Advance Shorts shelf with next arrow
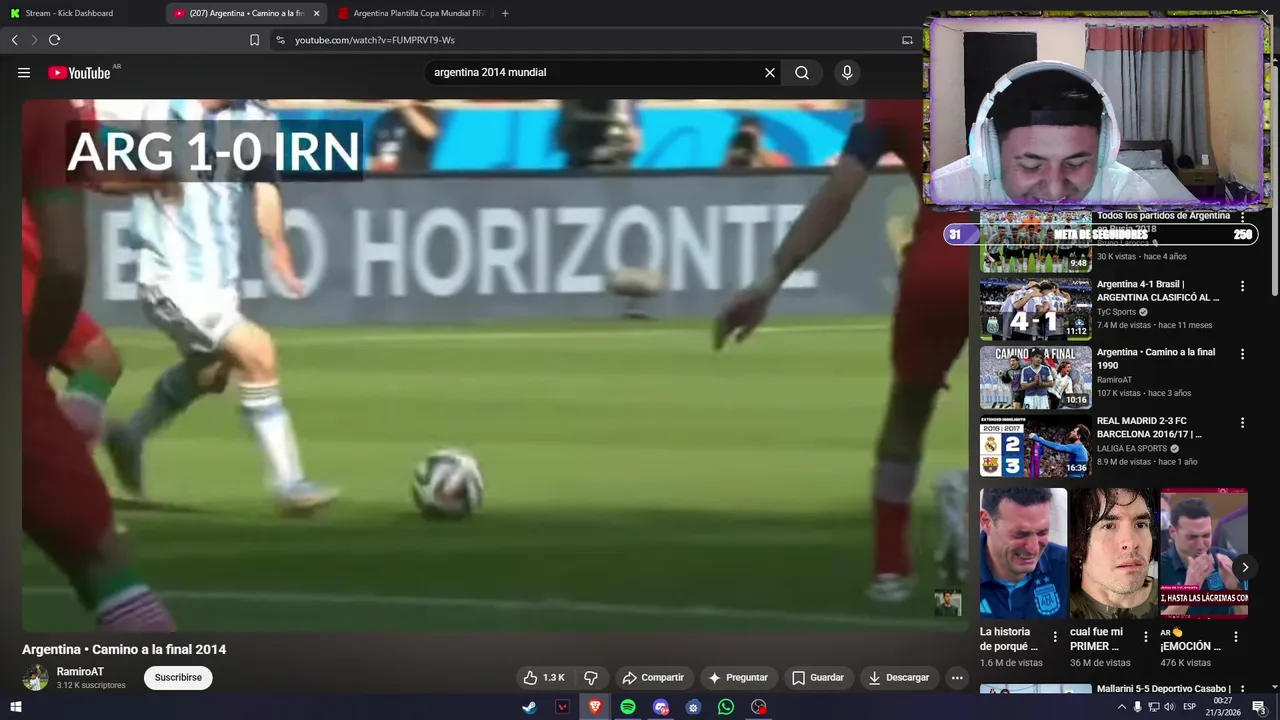1280x720 pixels. (x=1245, y=567)
